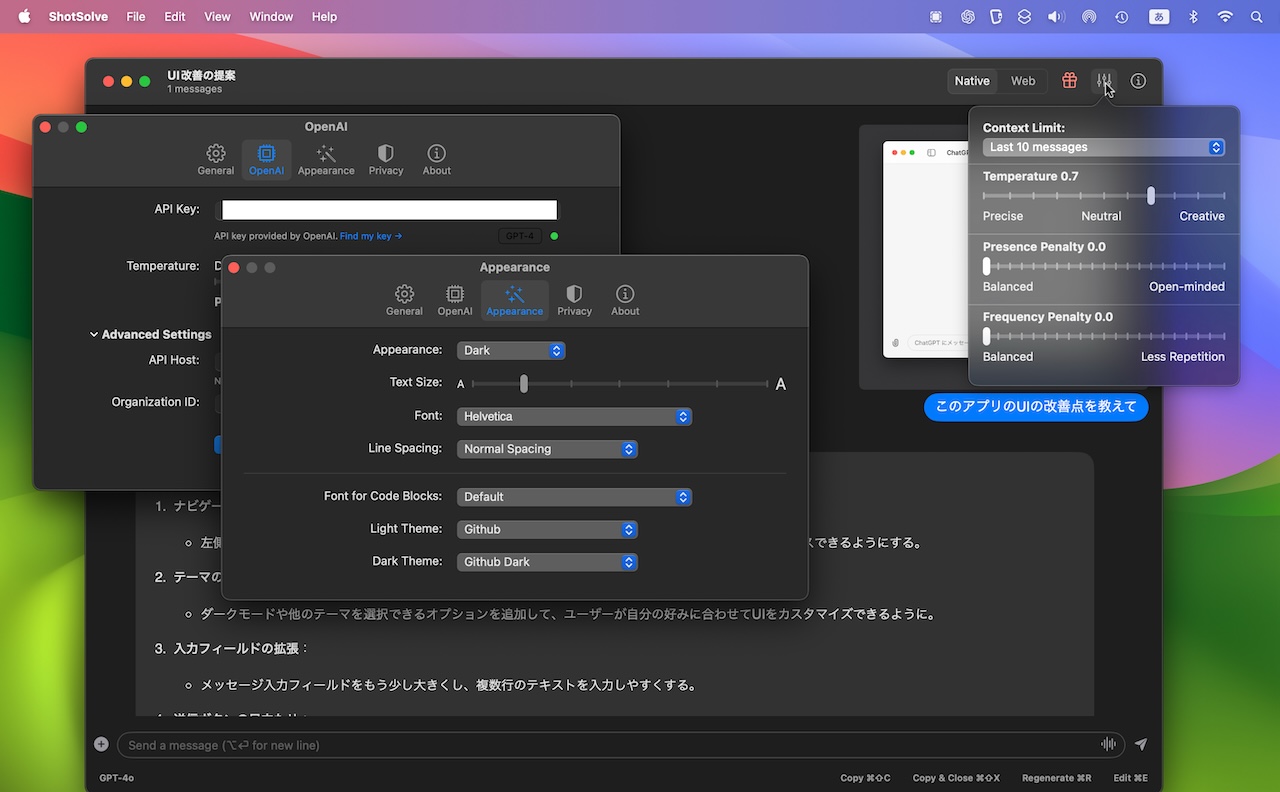Click the Find my key link

coord(371,236)
